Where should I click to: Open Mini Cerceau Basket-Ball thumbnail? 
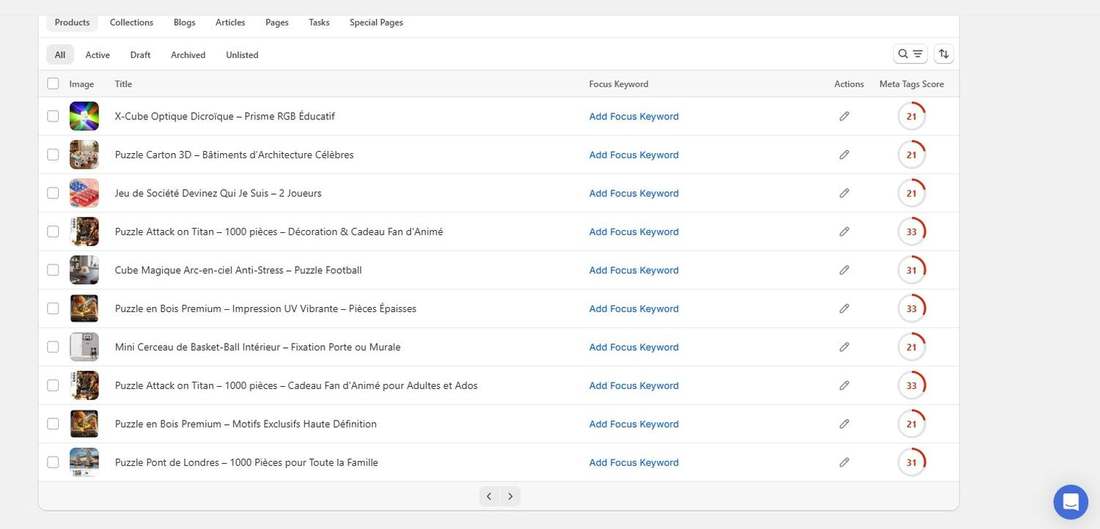point(84,347)
